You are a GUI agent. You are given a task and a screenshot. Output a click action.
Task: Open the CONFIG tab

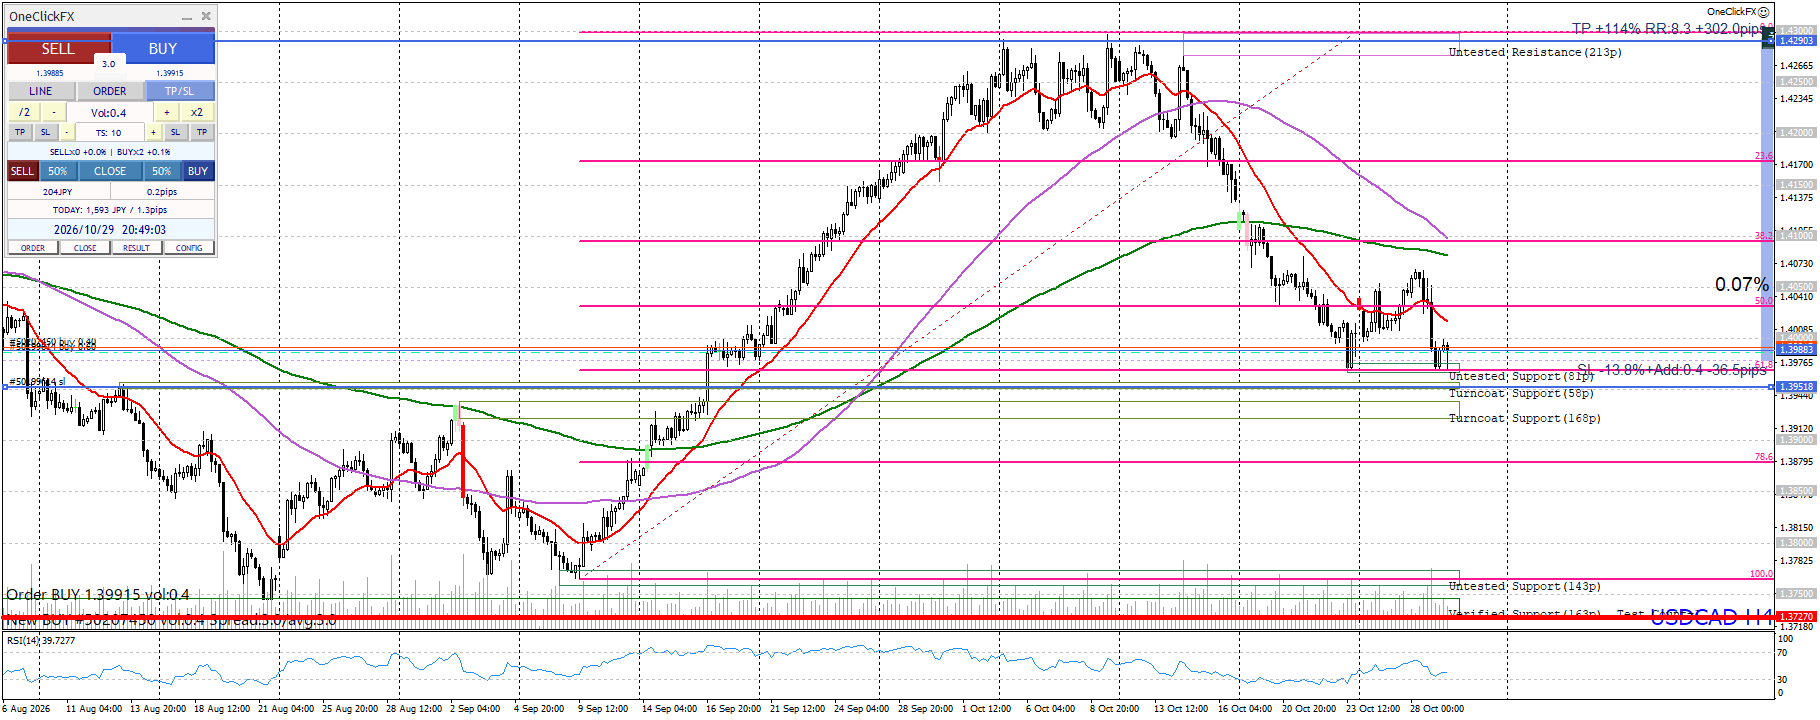(189, 248)
